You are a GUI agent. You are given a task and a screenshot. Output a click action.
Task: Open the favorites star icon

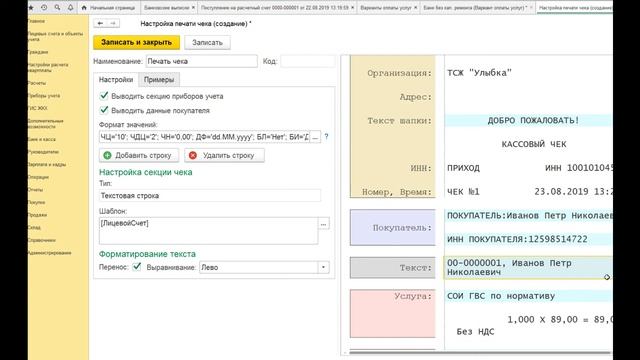pos(31,7)
